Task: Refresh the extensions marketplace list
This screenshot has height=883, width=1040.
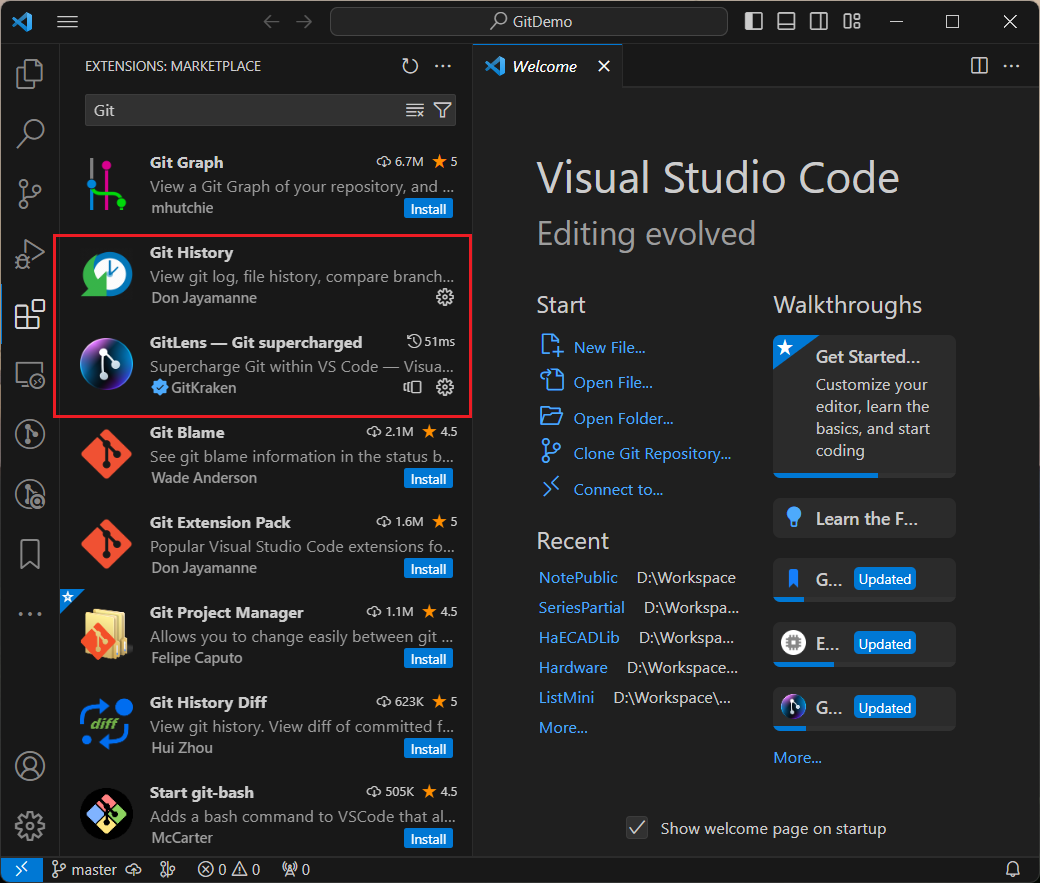Action: [410, 66]
